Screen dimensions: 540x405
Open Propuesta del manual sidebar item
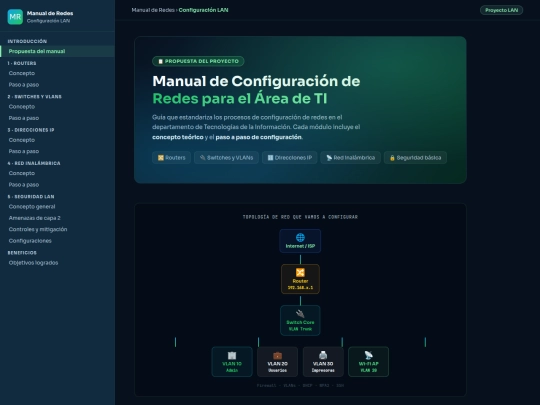57,51
